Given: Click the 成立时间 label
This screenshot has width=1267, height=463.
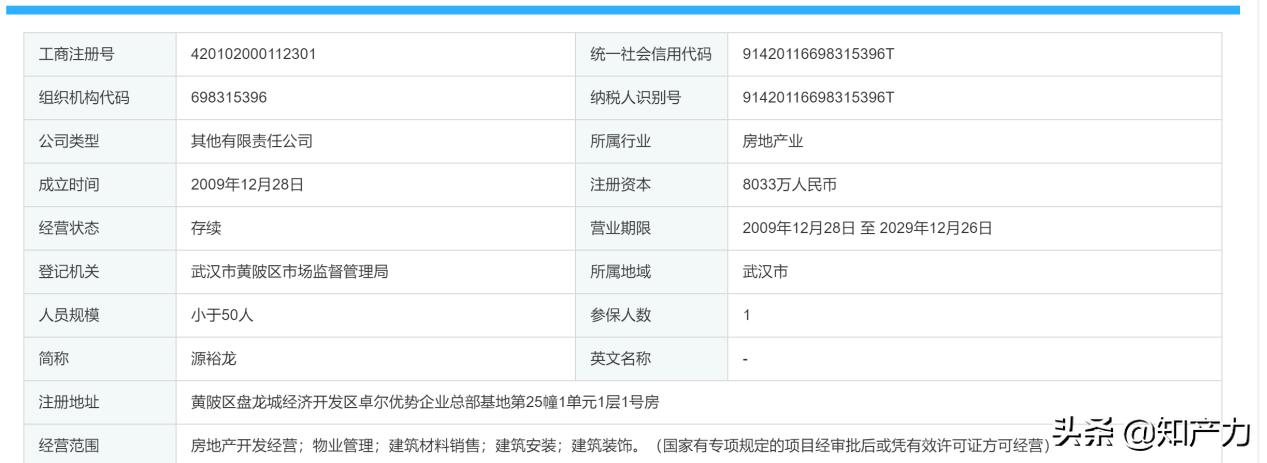Looking at the screenshot, I should pos(68,184).
